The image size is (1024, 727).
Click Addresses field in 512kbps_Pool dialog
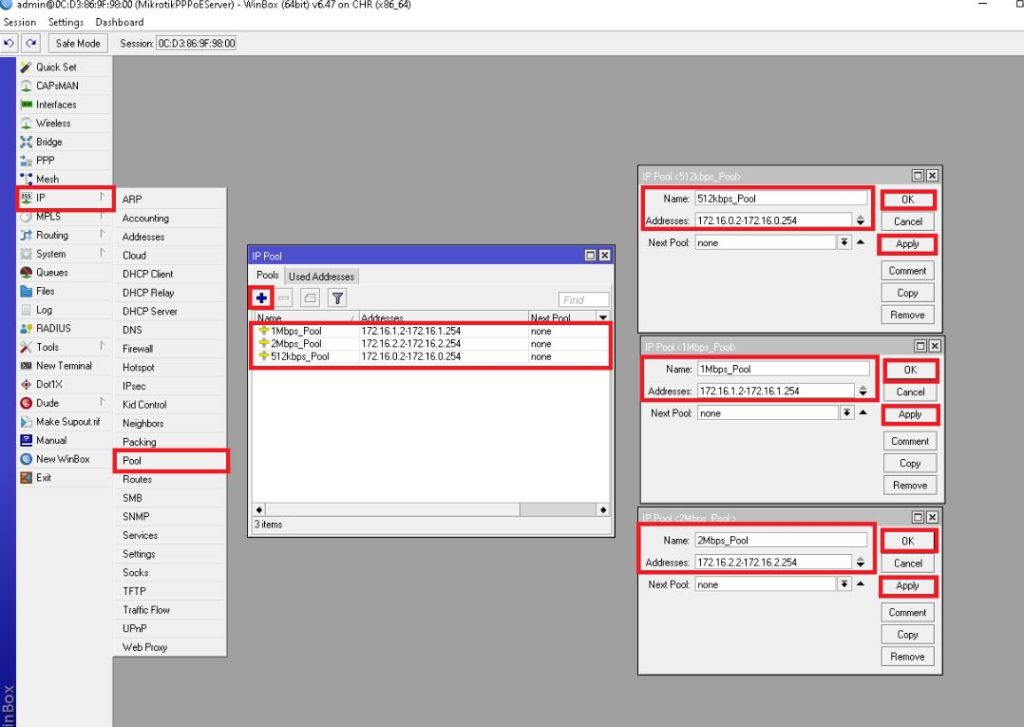pyautogui.click(x=774, y=220)
